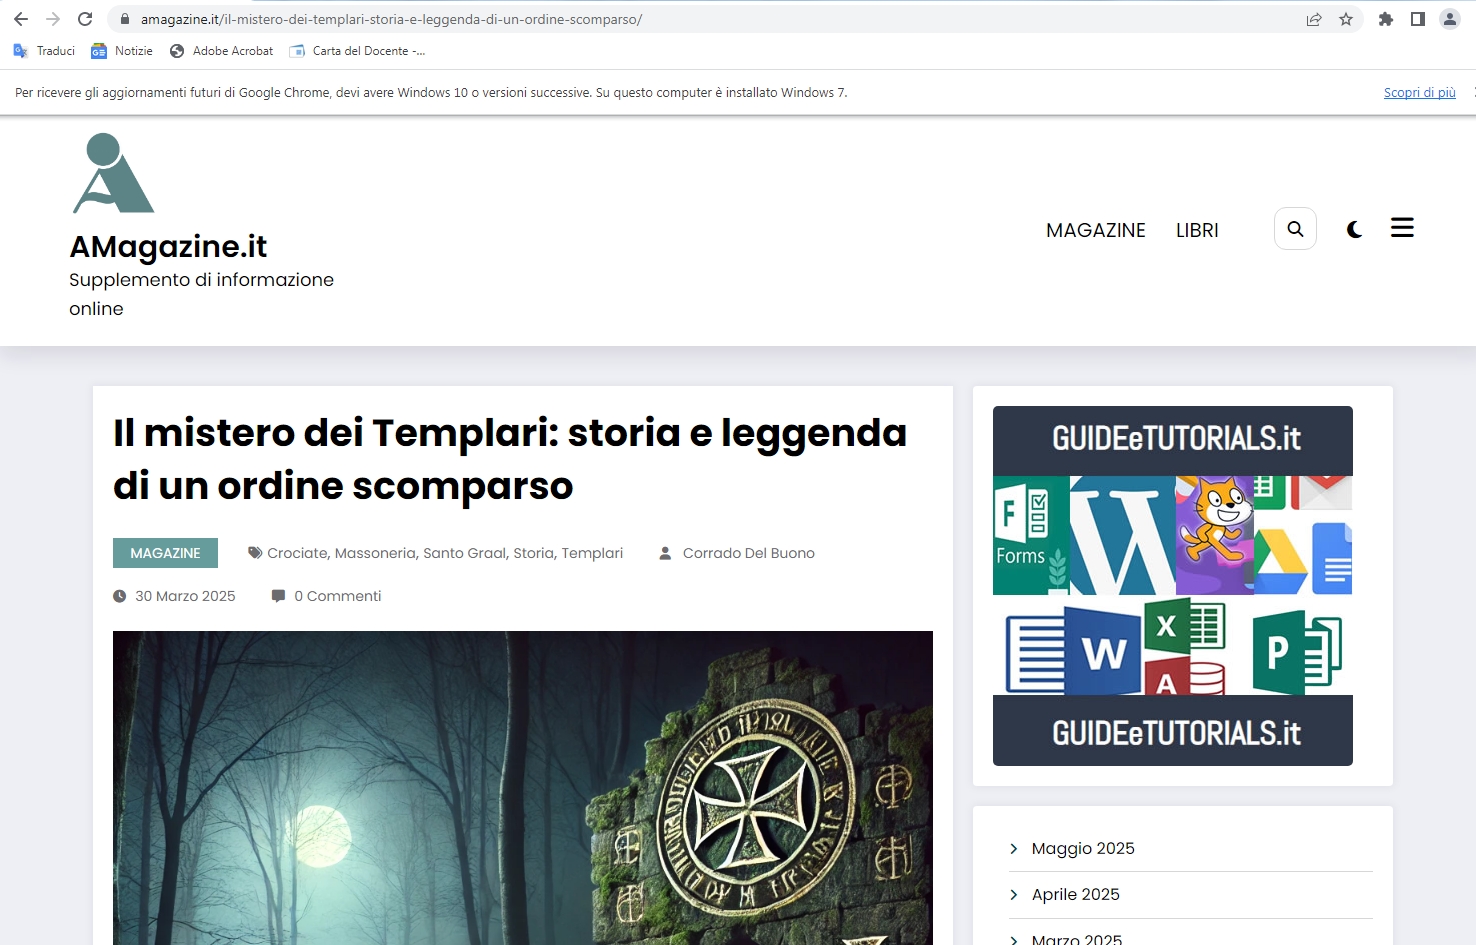Open the MAGAZINE navigation menu item
Image resolution: width=1476 pixels, height=945 pixels.
(x=1095, y=230)
